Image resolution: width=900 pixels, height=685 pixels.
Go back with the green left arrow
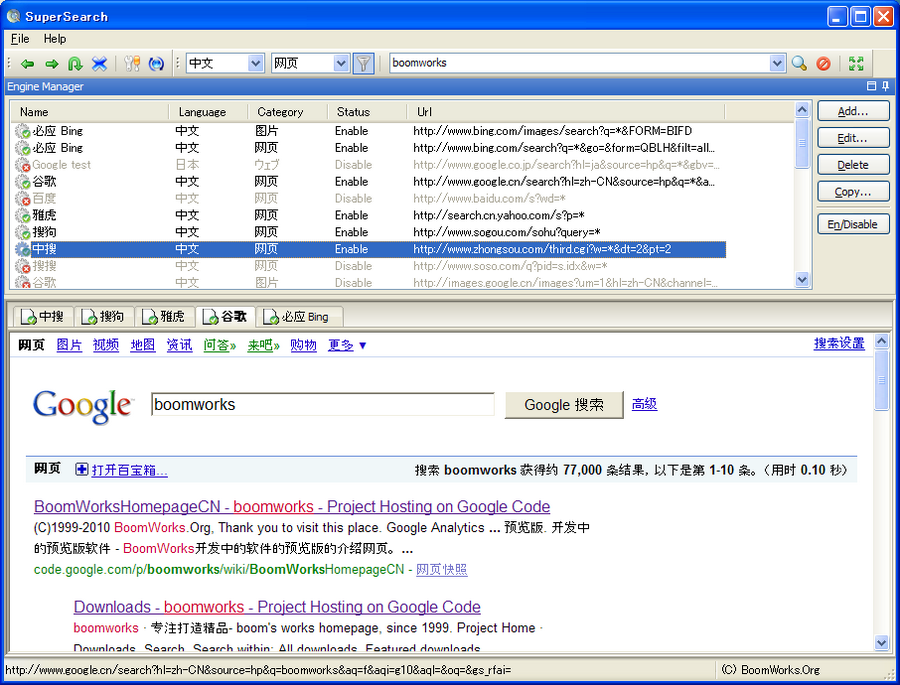27,63
